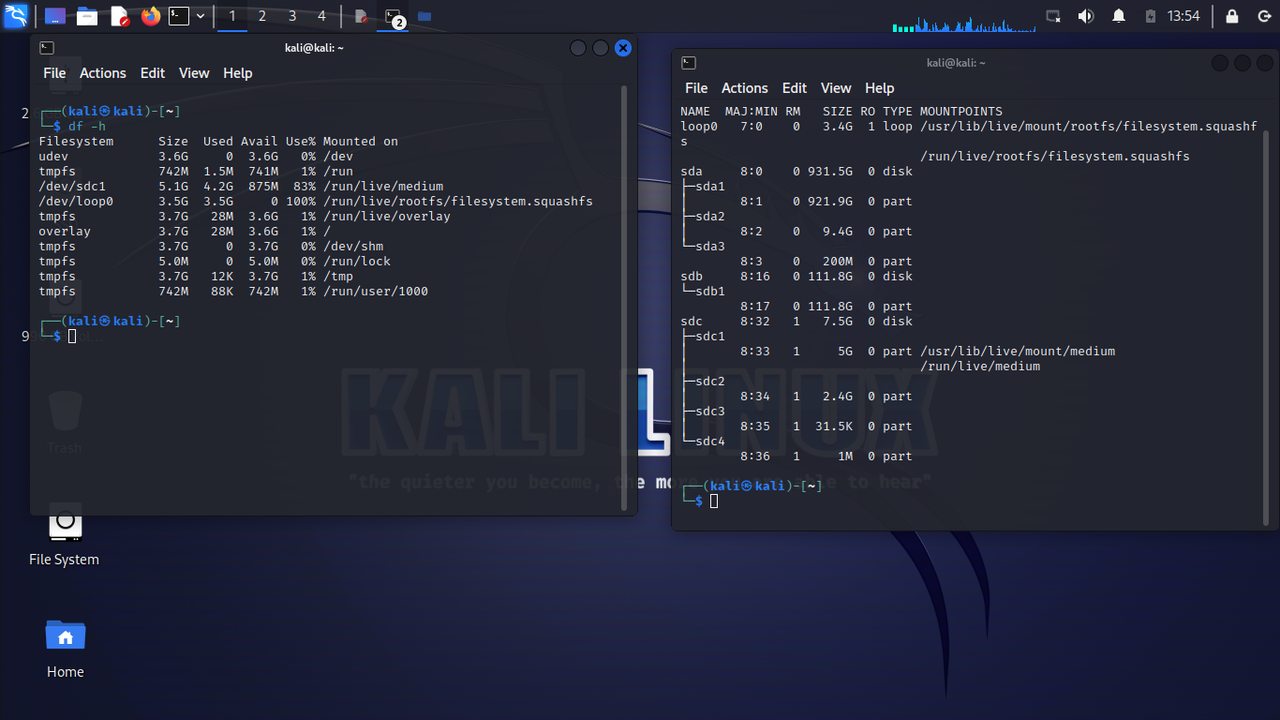
Task: Open Edit menu in df terminal
Action: pyautogui.click(x=152, y=73)
